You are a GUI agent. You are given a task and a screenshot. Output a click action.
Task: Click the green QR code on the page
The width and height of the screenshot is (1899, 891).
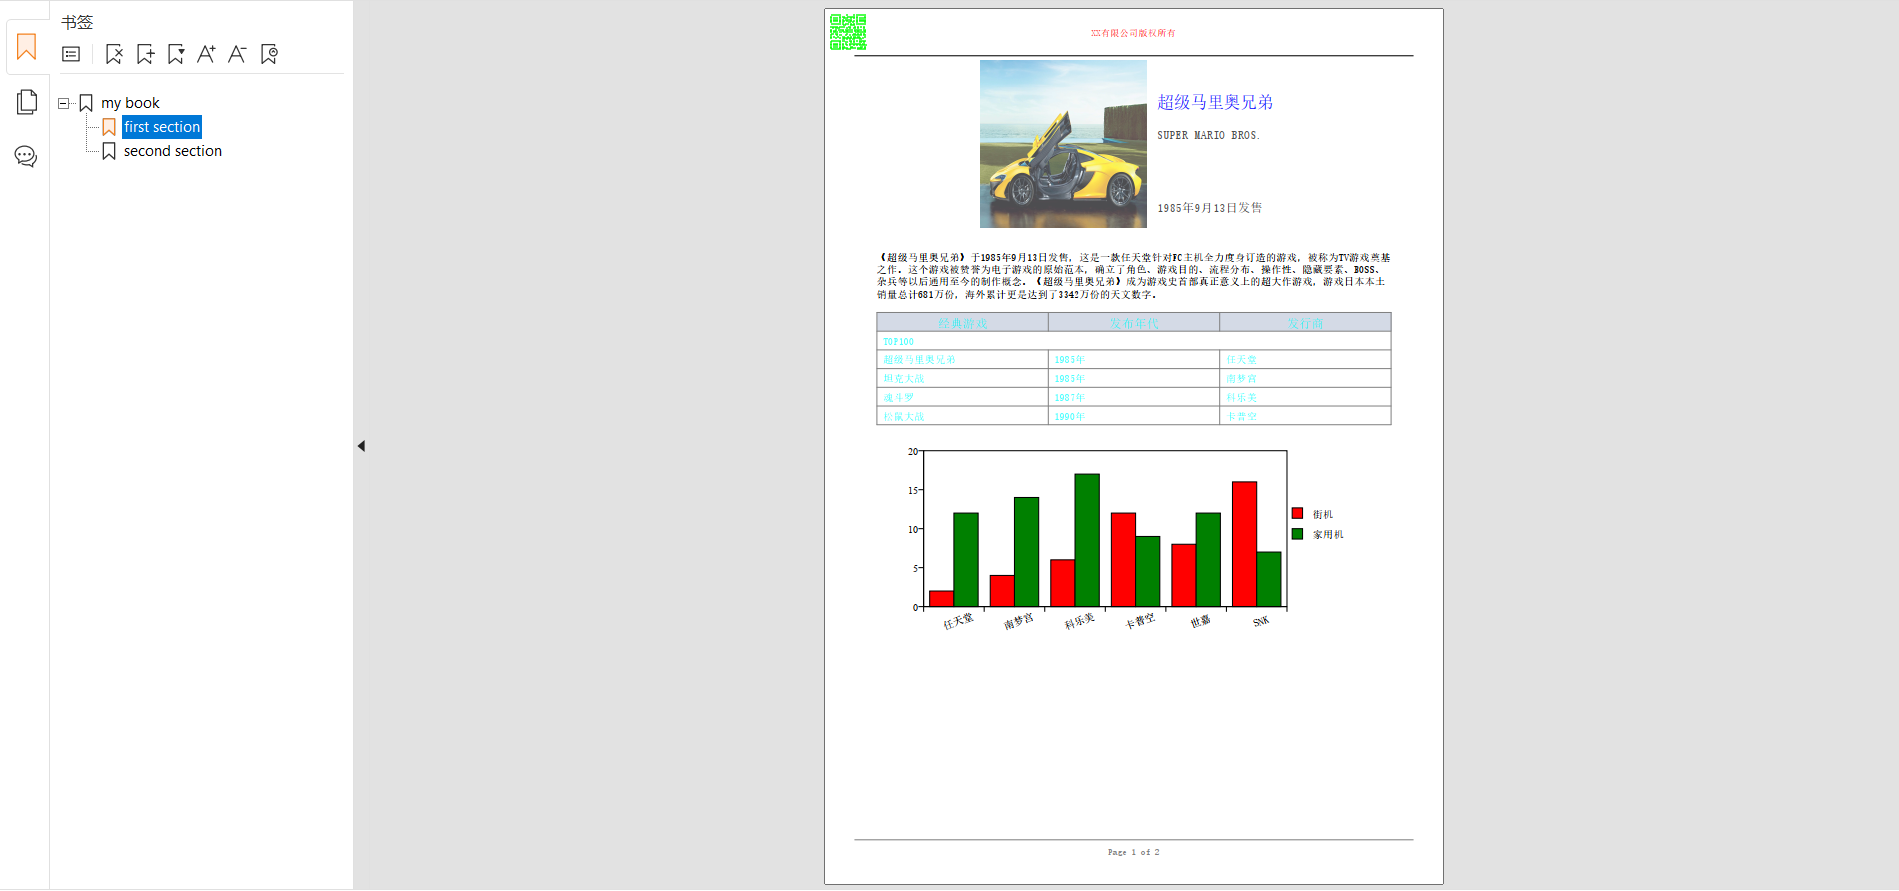click(848, 32)
